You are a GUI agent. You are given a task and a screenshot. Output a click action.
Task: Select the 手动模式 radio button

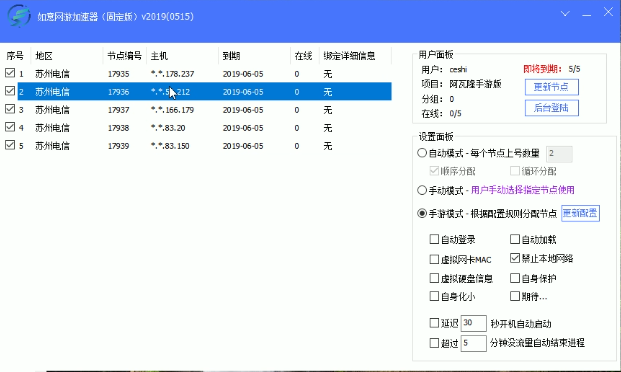(422, 190)
